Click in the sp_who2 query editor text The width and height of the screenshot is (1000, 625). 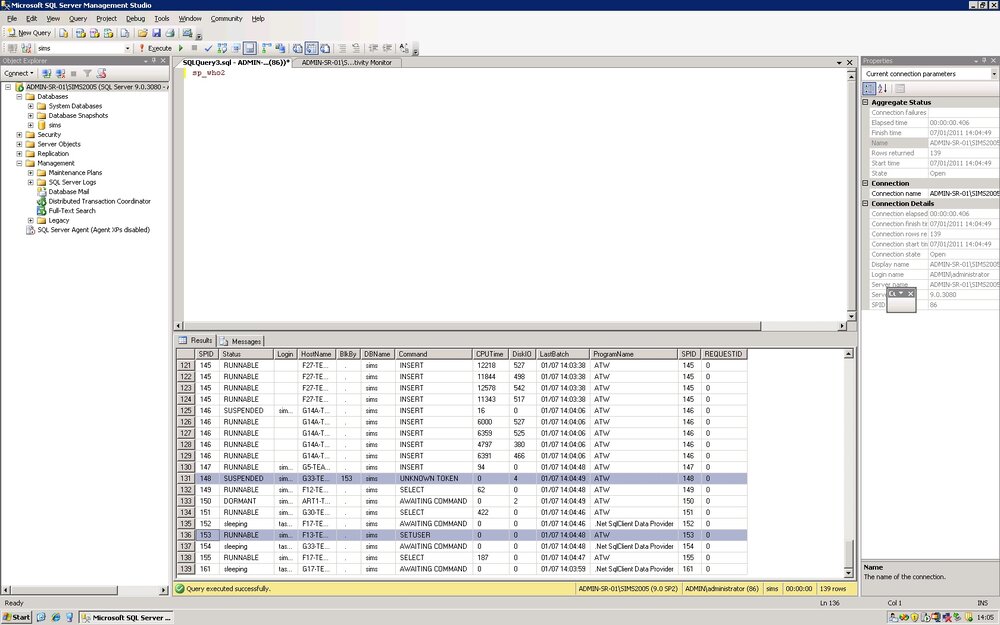click(209, 73)
